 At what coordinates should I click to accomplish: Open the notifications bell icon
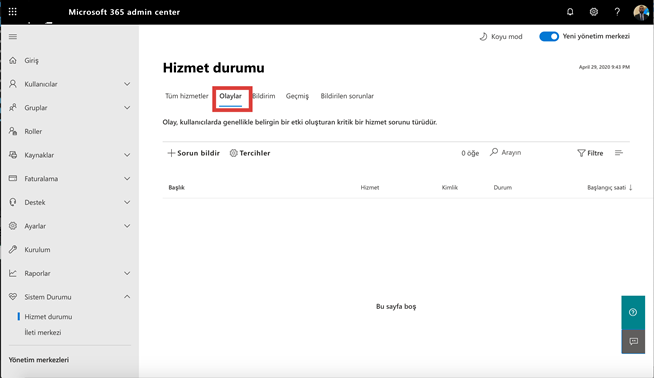[x=570, y=12]
